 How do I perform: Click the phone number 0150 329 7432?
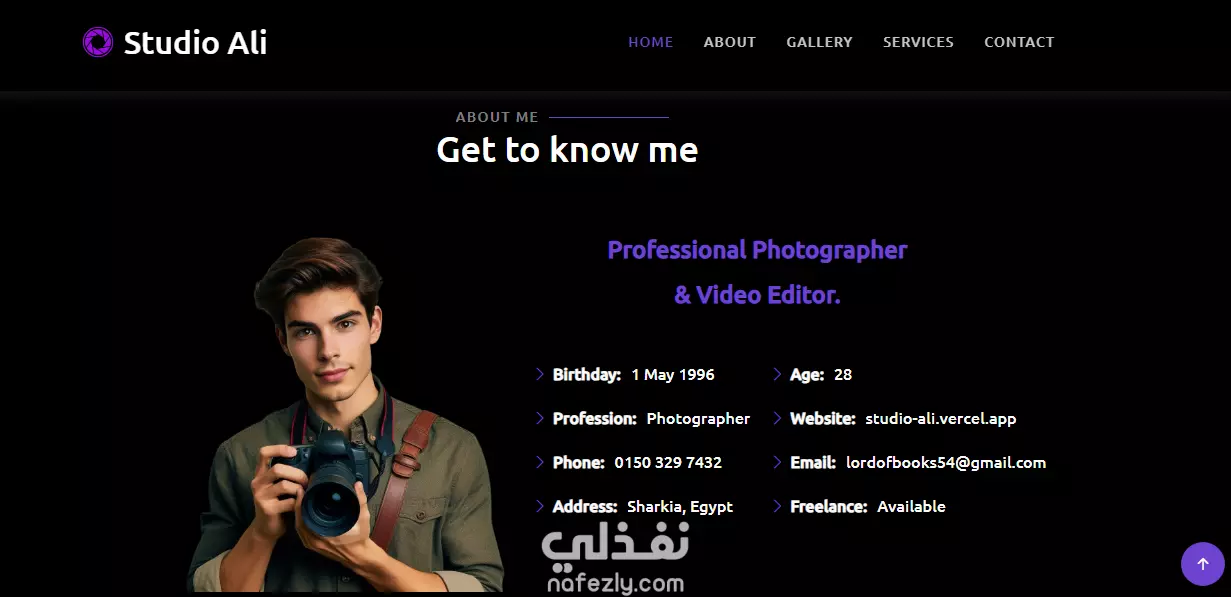668,462
